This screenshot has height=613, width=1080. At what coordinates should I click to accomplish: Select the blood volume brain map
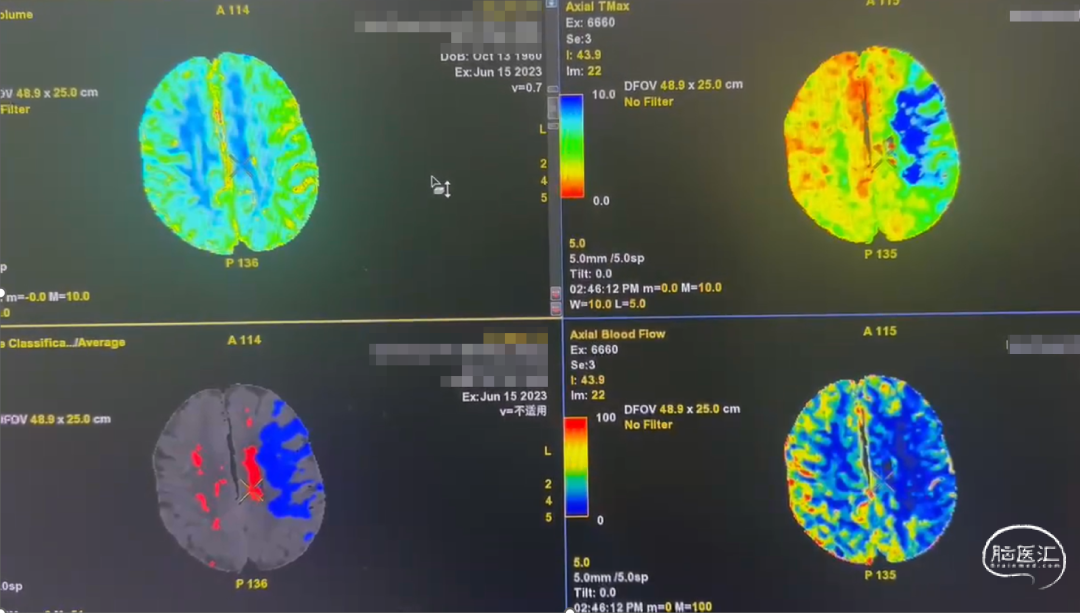coord(230,150)
